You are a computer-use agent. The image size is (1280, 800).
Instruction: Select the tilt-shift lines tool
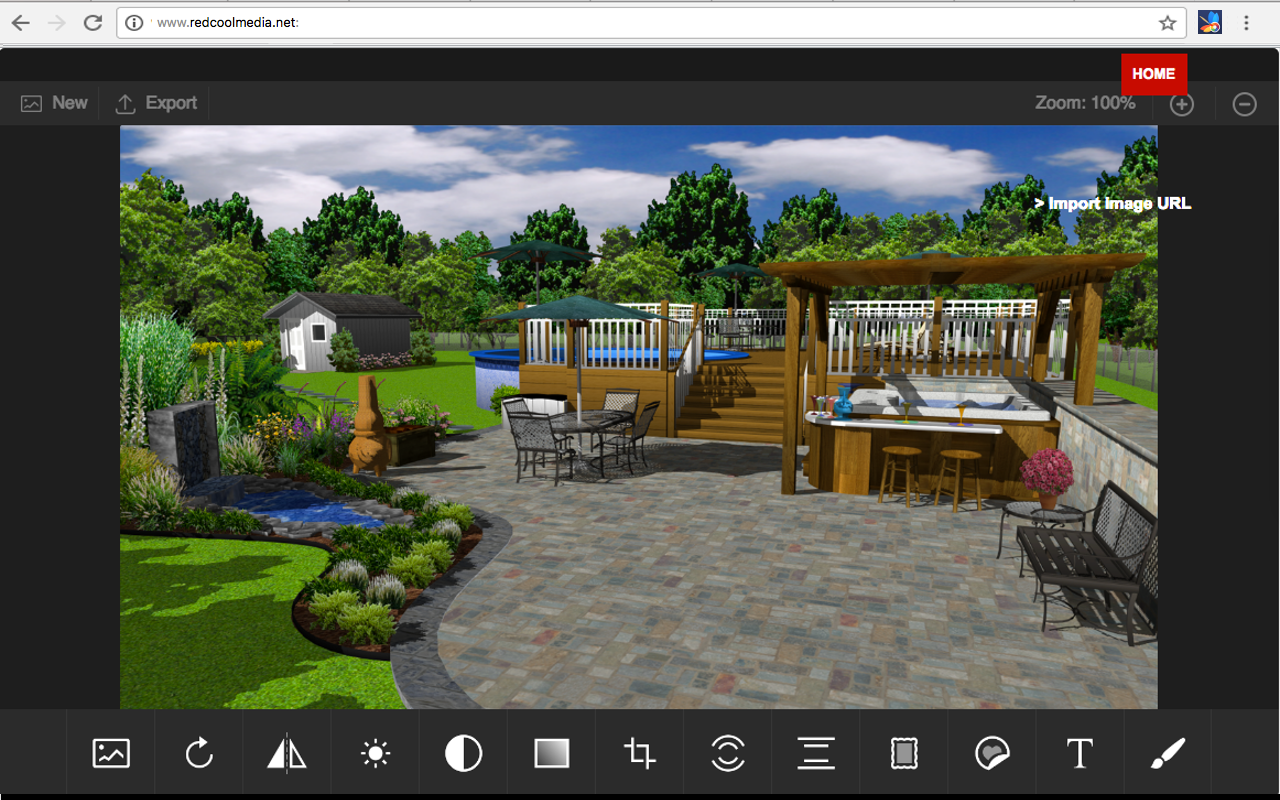tap(816, 753)
